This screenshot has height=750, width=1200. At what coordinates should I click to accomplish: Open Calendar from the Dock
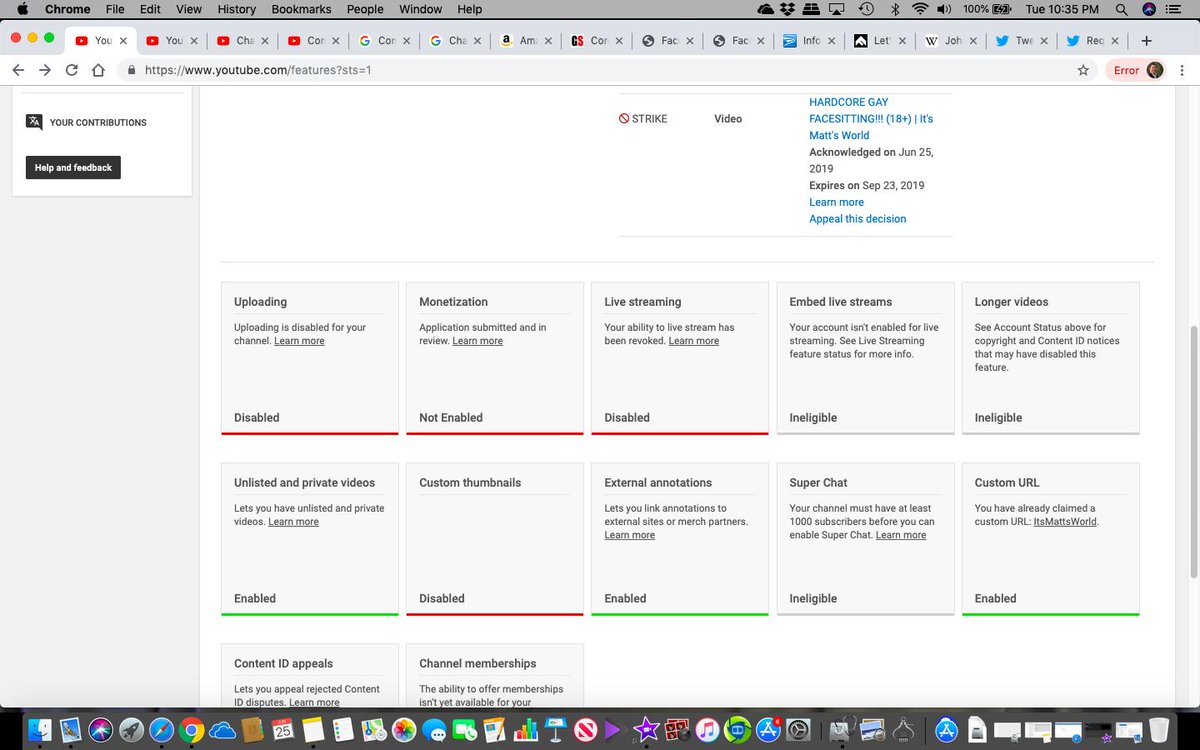[283, 730]
